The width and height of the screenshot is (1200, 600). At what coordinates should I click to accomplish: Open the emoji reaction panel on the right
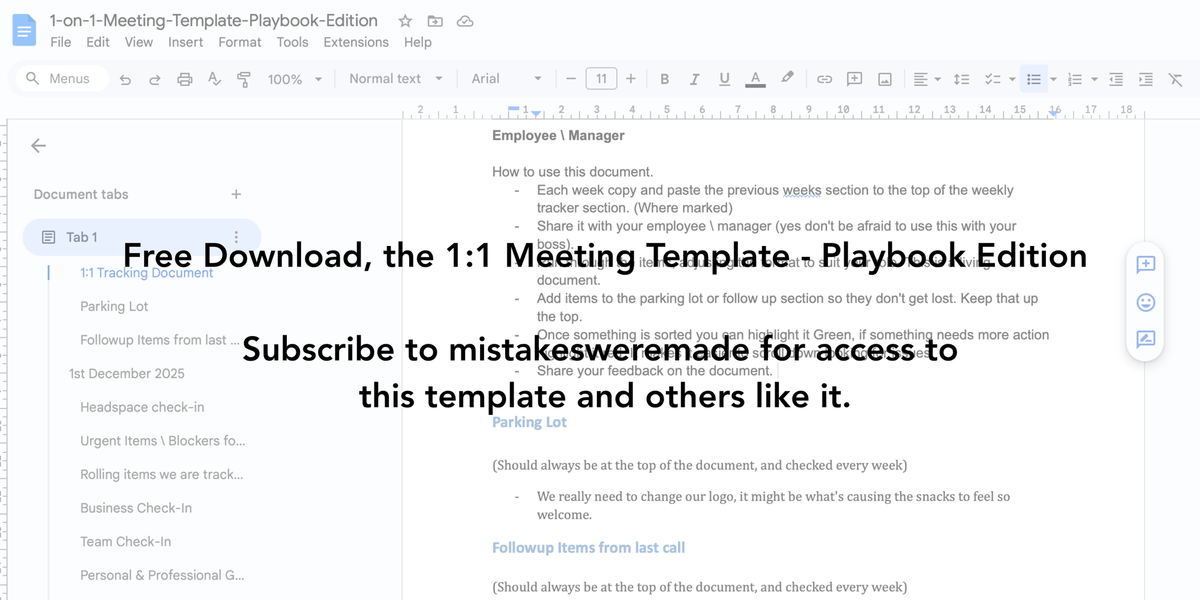pyautogui.click(x=1145, y=302)
